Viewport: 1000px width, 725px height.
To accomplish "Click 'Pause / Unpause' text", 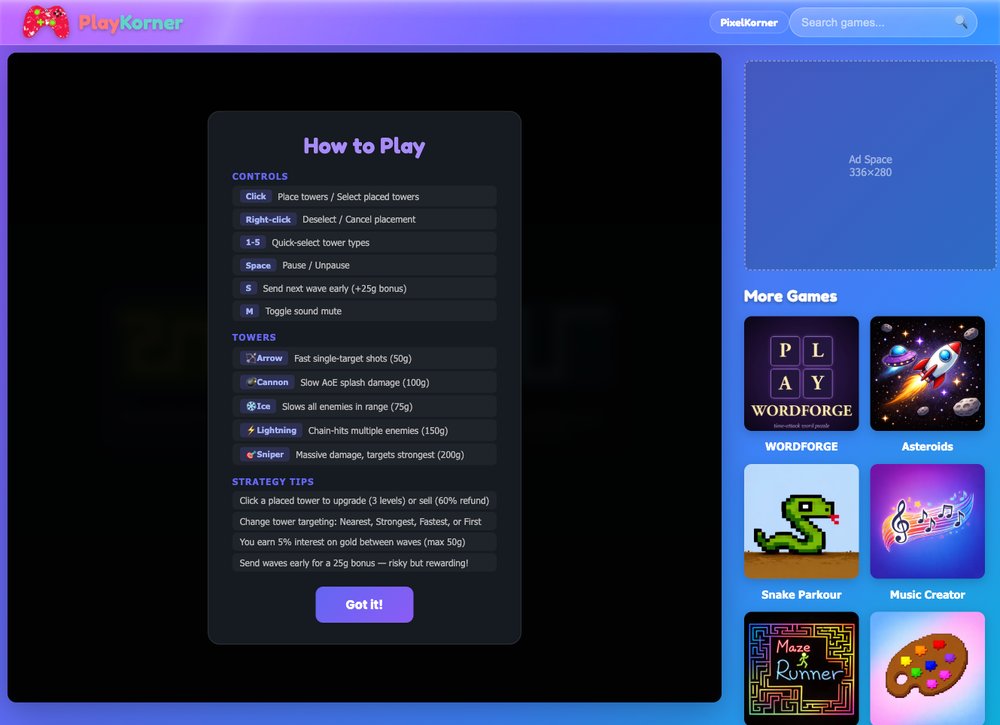I will 316,265.
